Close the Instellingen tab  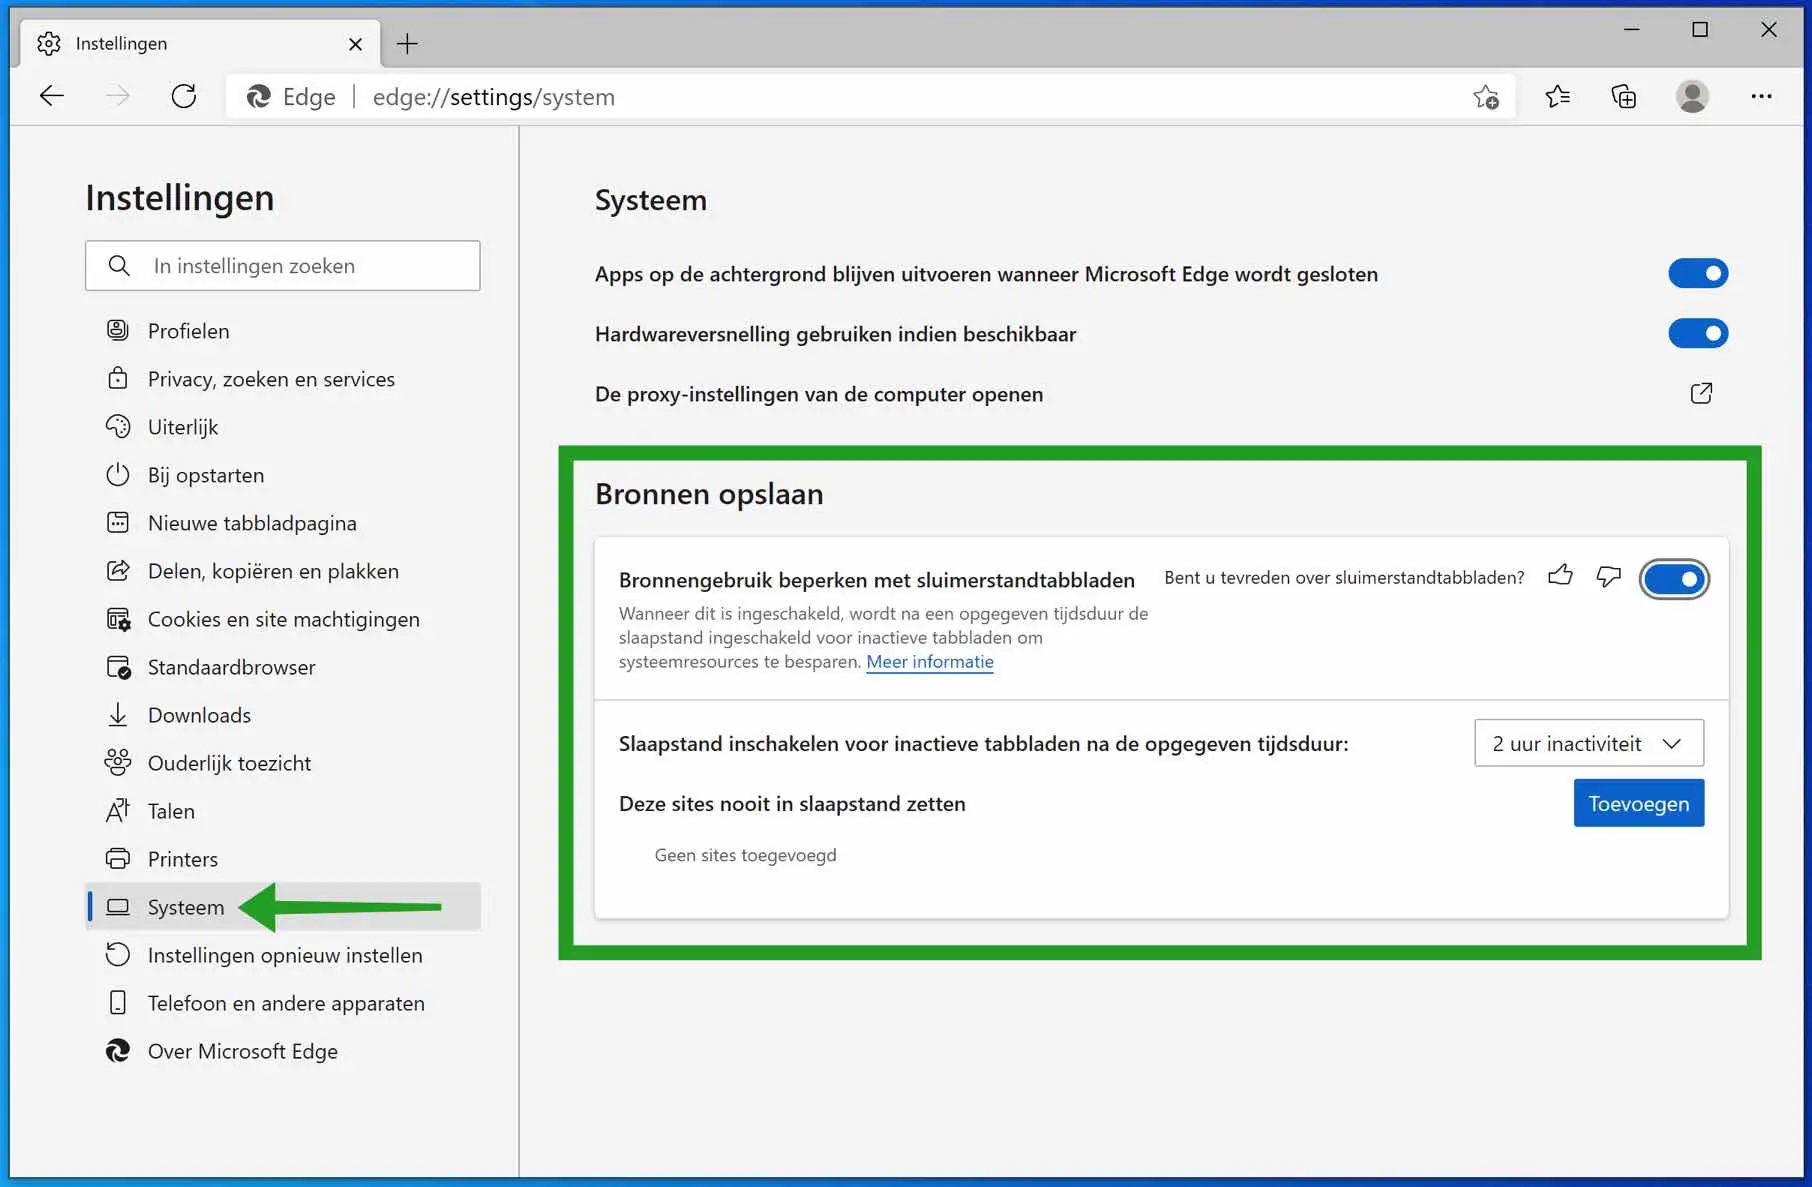(x=355, y=44)
